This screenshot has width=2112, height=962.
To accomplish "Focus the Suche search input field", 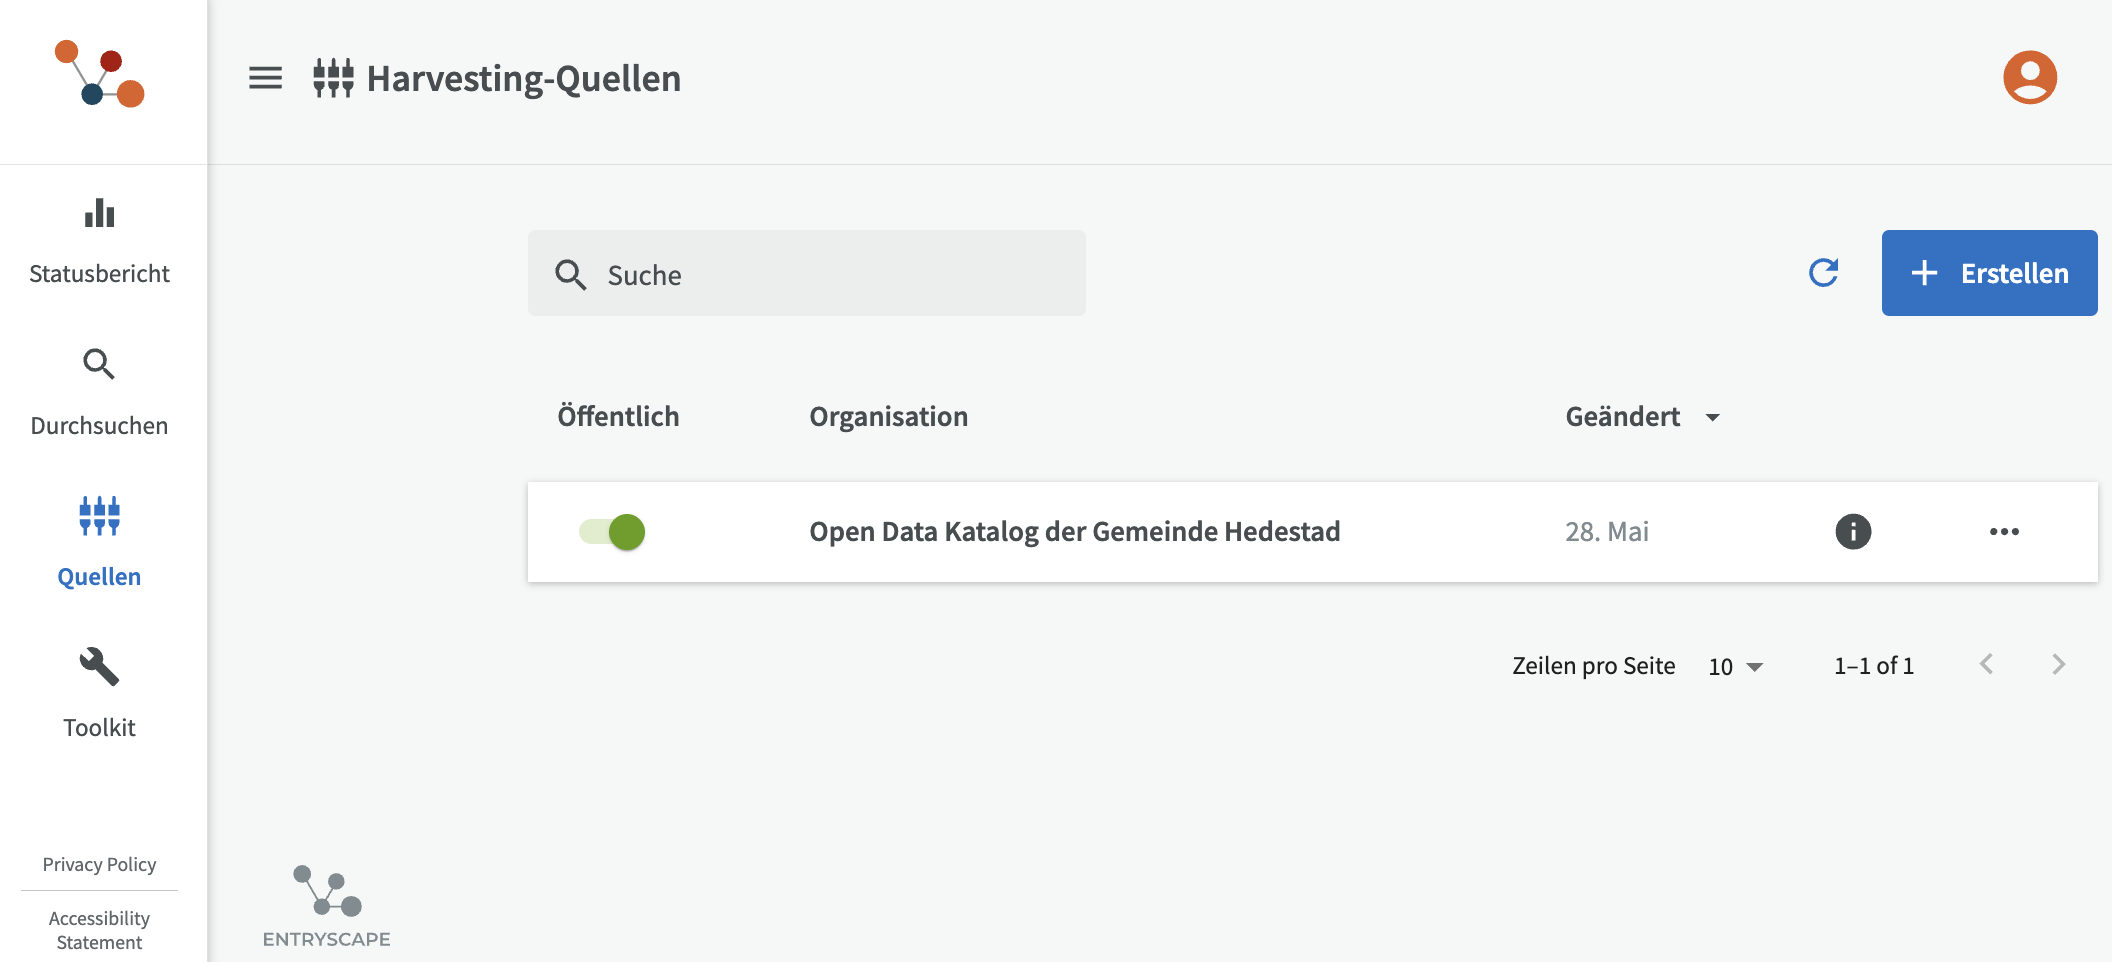I will (x=806, y=273).
